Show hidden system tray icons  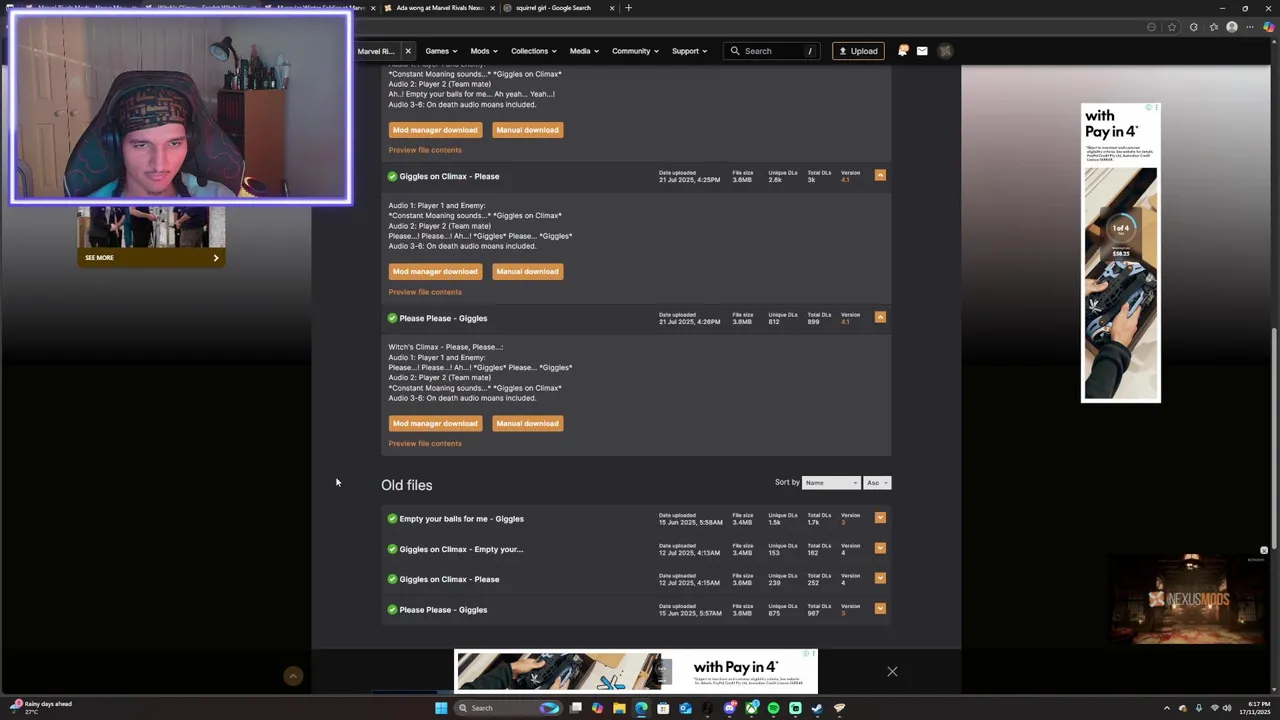point(1166,708)
